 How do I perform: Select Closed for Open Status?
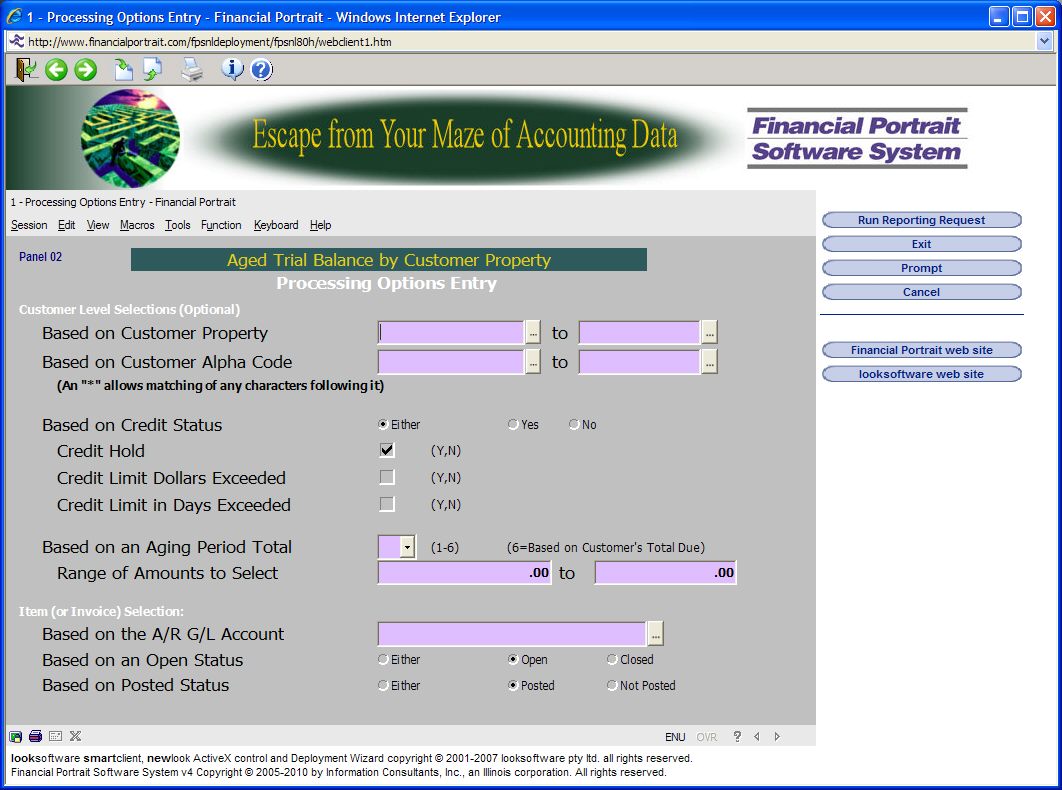612,660
